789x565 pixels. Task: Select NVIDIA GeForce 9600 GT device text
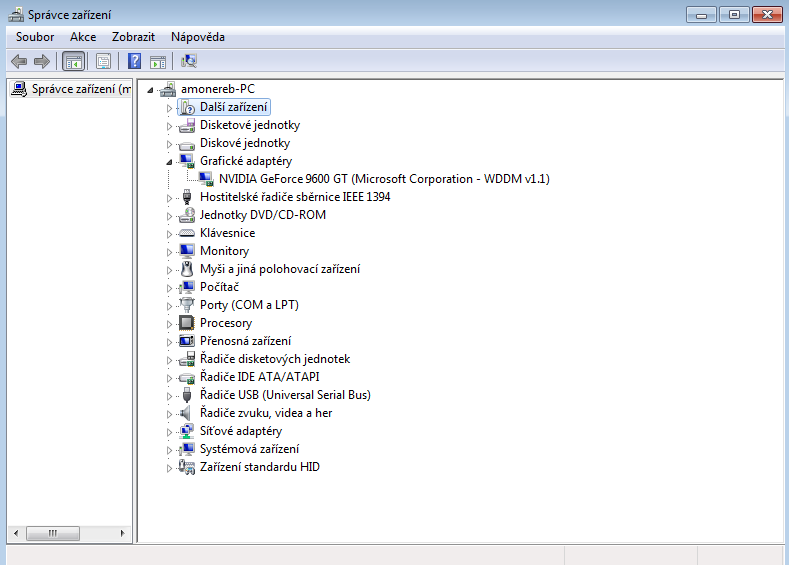(x=384, y=179)
